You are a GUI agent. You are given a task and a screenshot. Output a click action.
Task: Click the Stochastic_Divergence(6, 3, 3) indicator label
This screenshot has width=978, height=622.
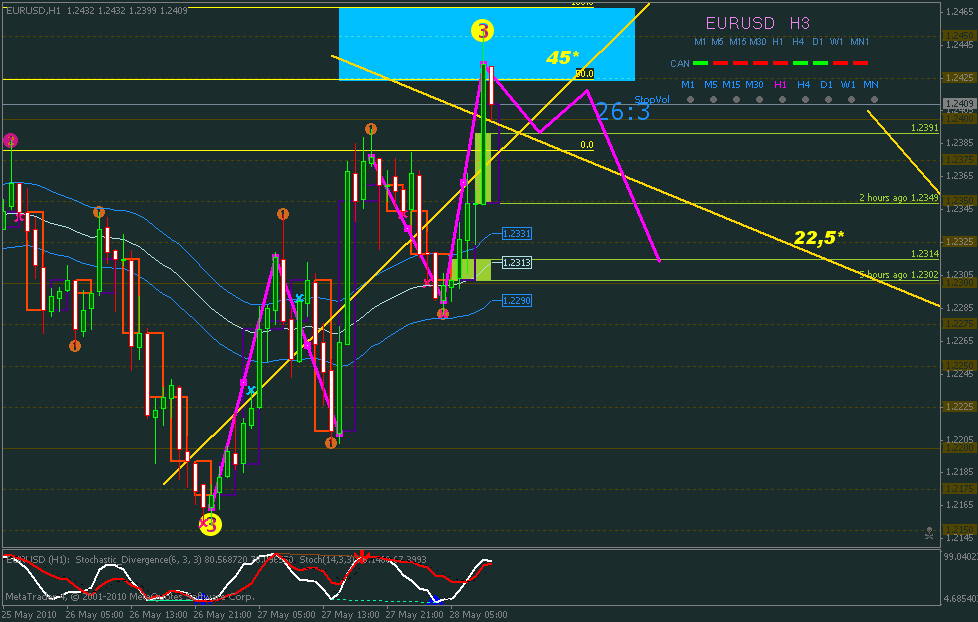point(138,560)
